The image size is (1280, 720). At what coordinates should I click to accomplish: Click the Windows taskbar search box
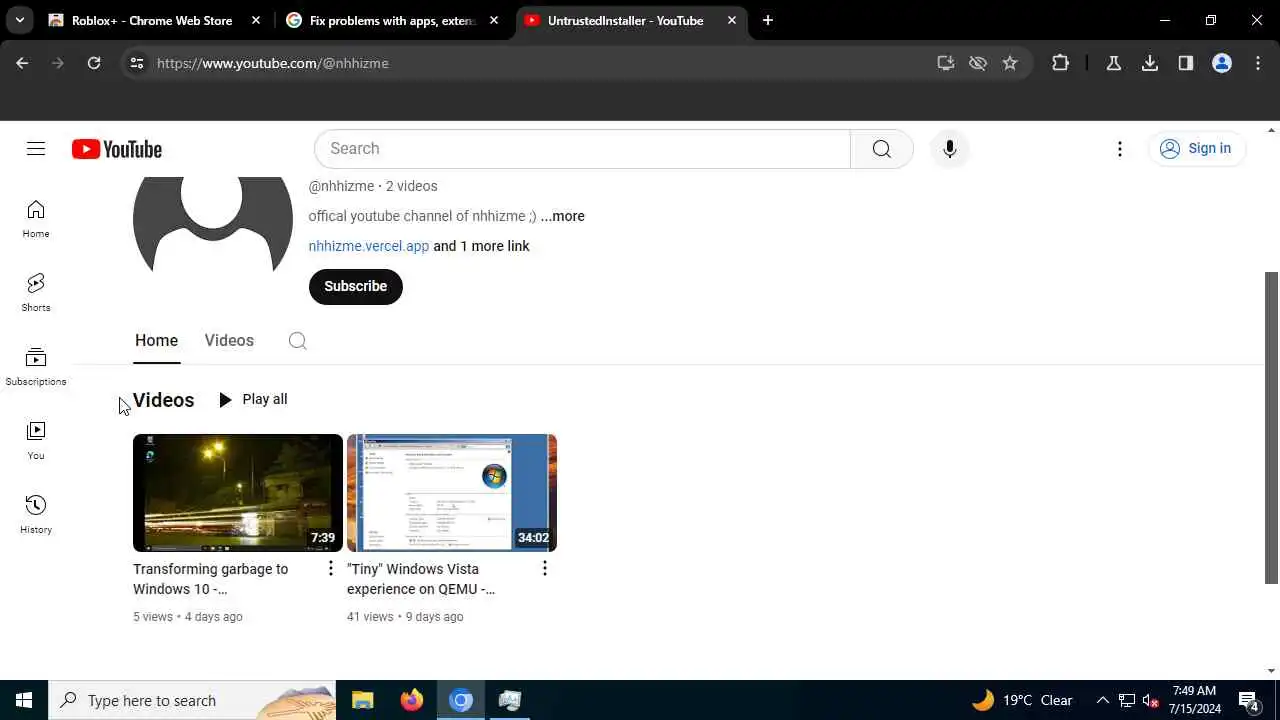coord(192,700)
